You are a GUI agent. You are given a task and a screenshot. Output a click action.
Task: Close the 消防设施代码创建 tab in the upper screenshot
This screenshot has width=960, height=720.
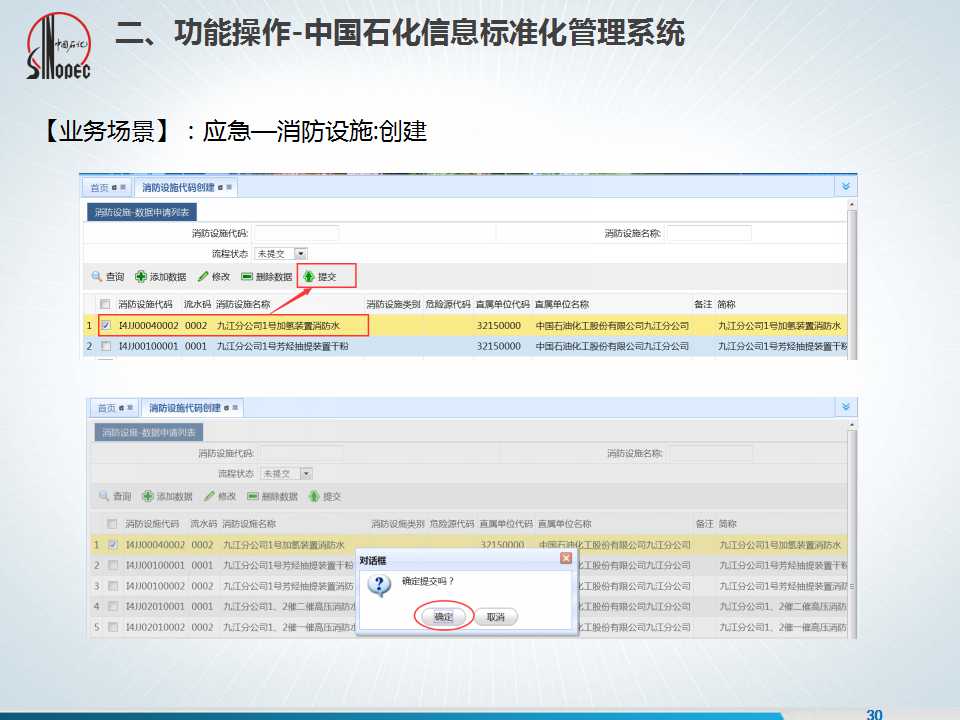229,187
